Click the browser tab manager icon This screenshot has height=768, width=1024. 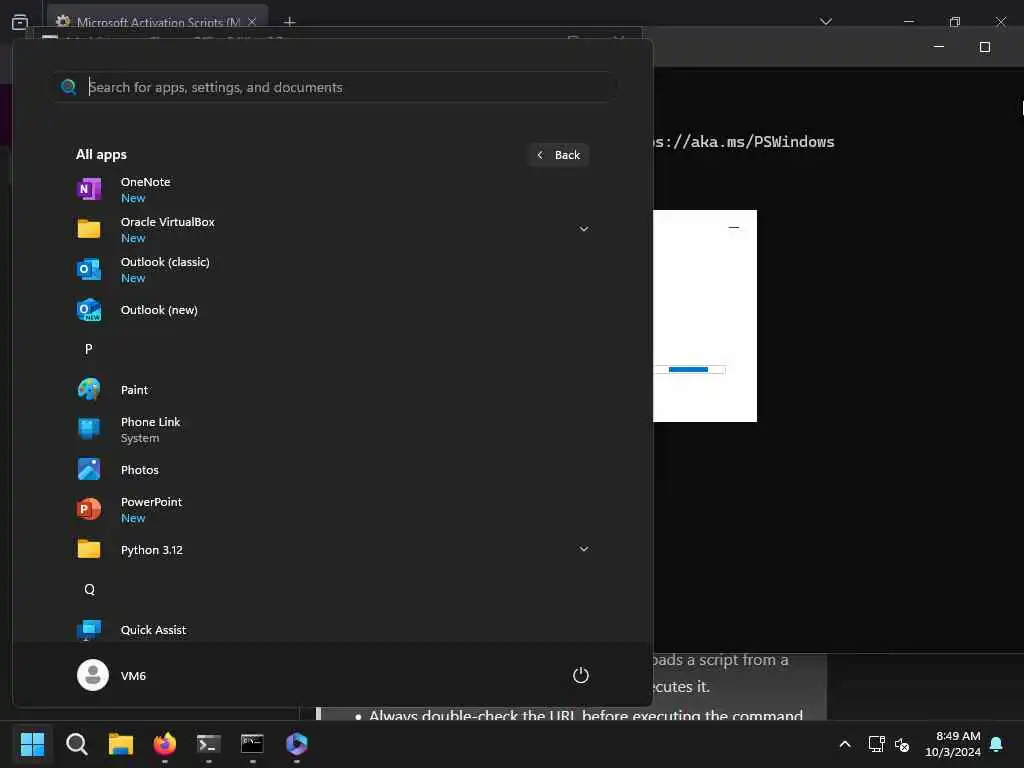(20, 22)
